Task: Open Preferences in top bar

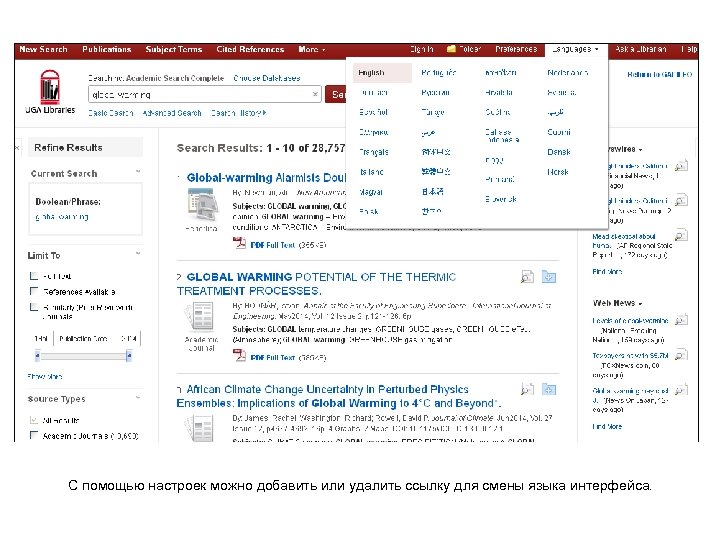Action: pos(516,49)
